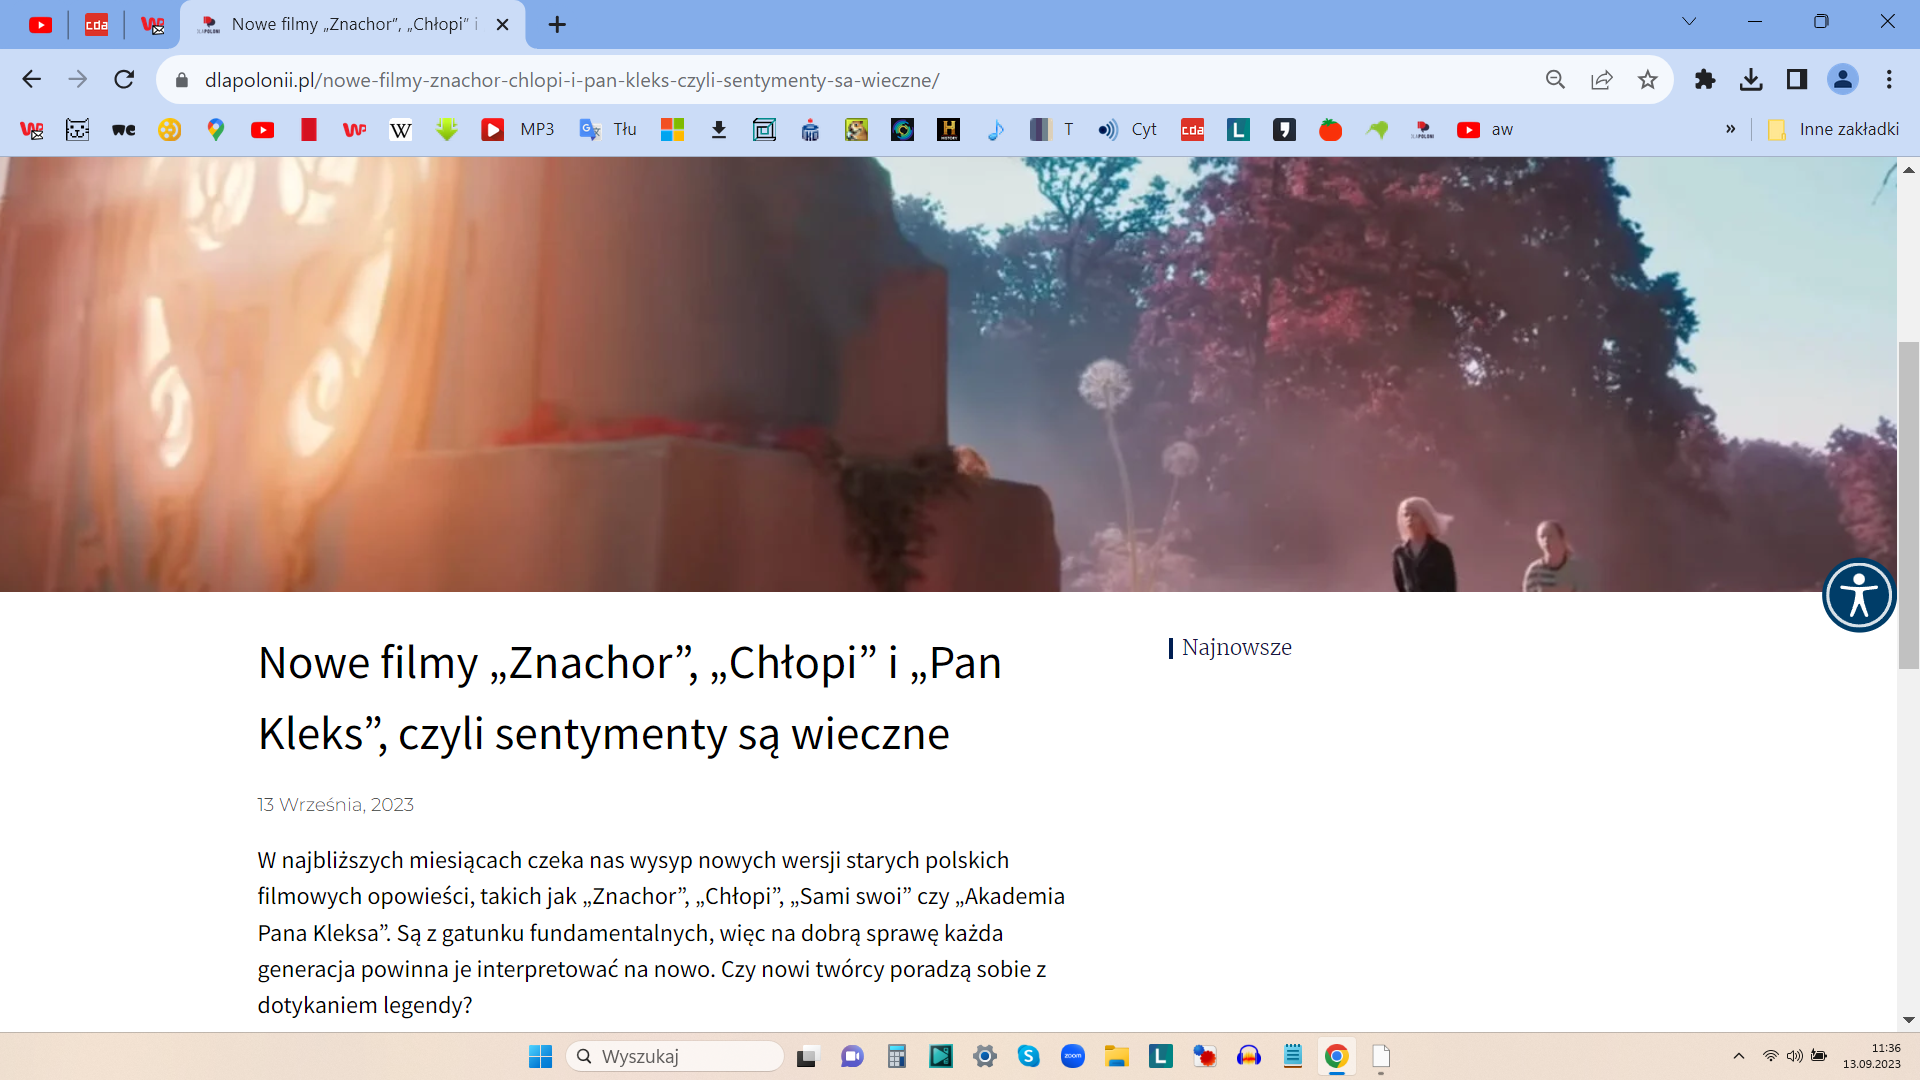Click the share page icon
1920x1080 pixels.
(x=1601, y=80)
